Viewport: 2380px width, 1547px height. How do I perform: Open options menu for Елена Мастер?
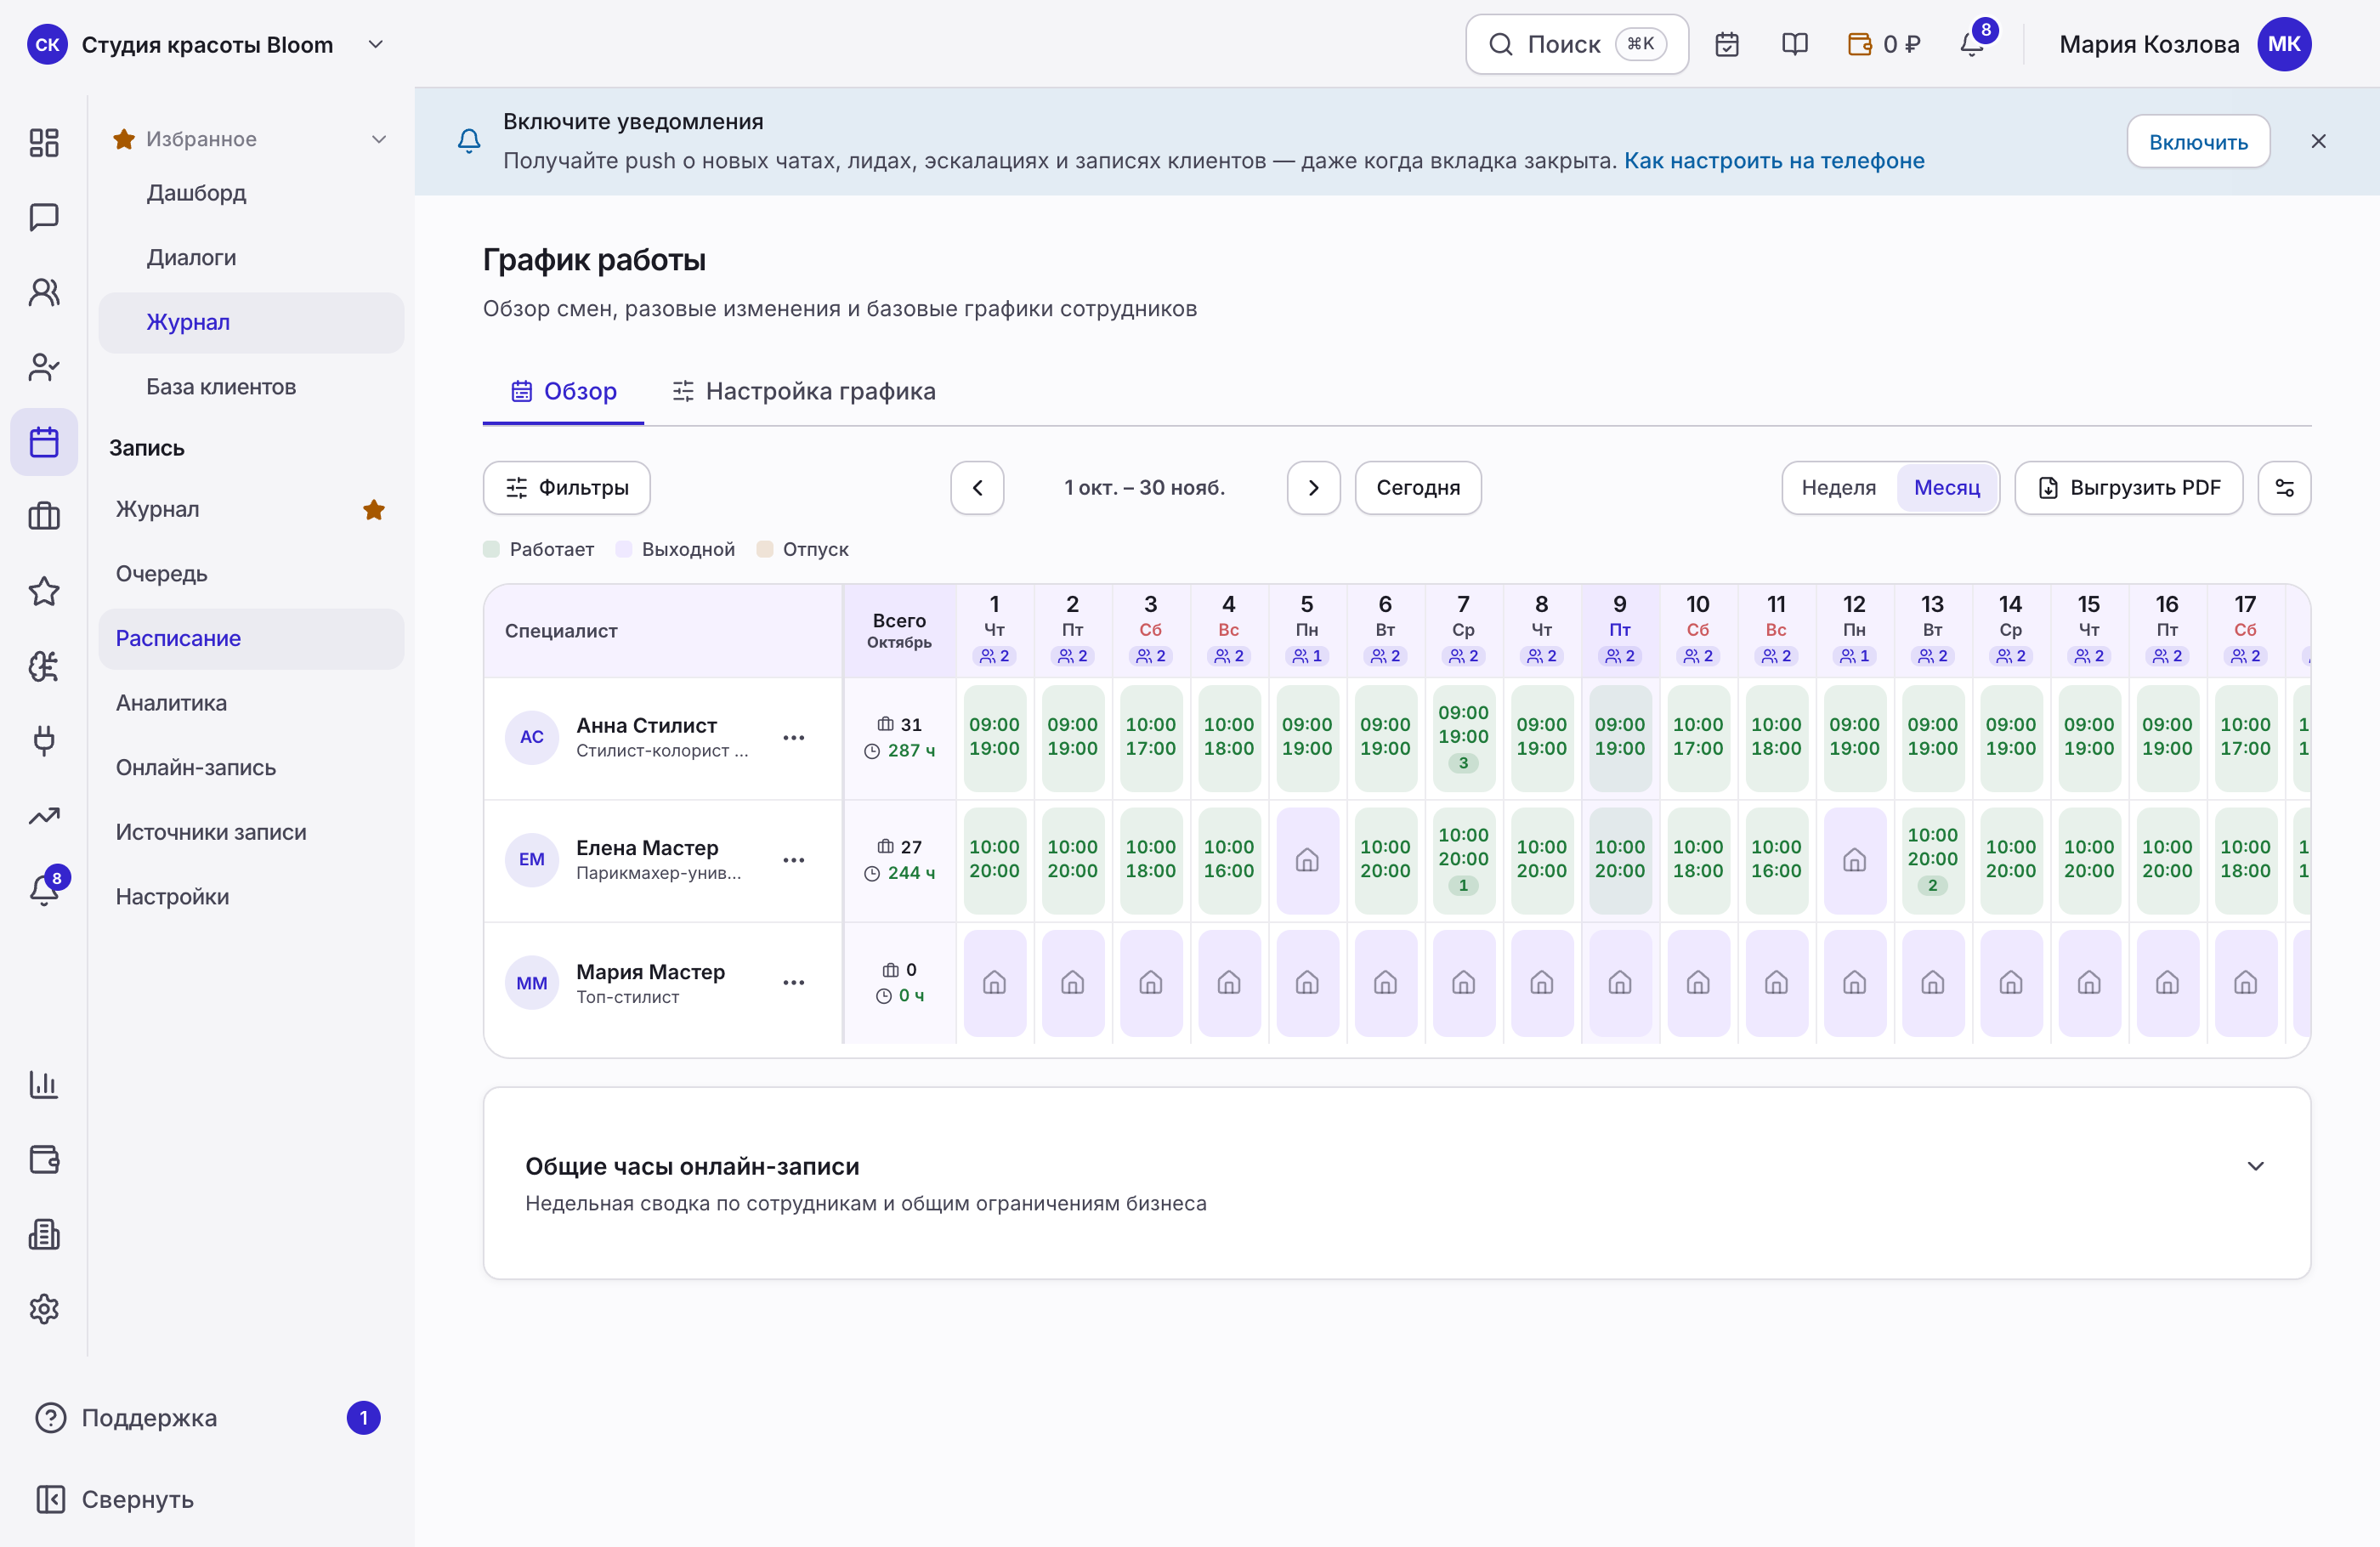(794, 860)
